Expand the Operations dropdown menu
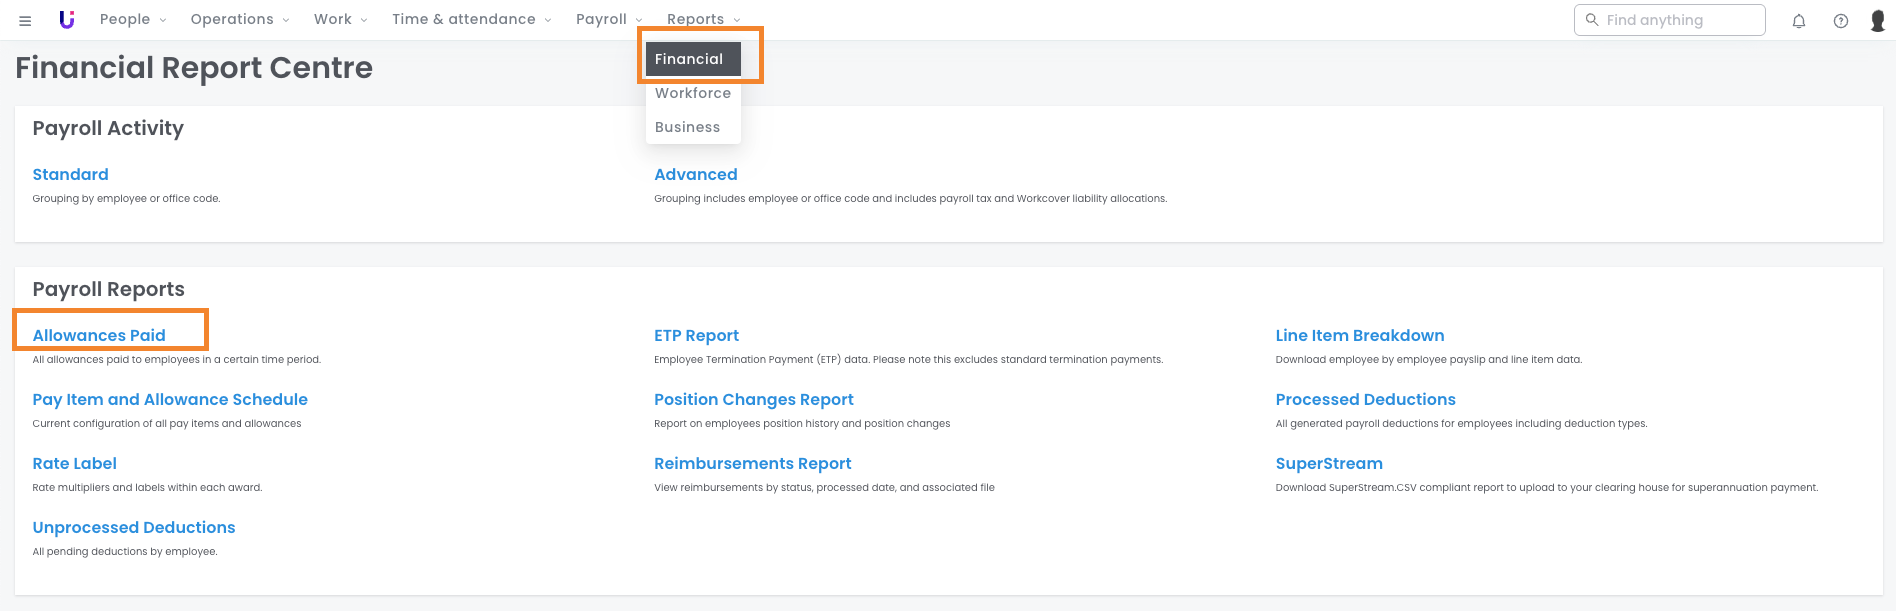 tap(239, 19)
